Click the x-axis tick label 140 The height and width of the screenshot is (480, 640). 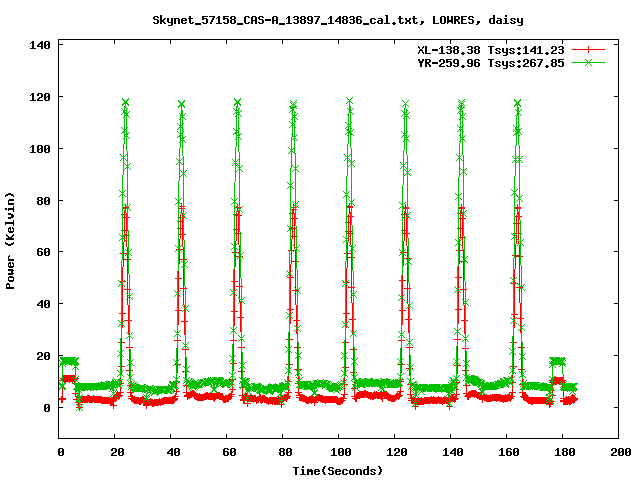tap(453, 452)
